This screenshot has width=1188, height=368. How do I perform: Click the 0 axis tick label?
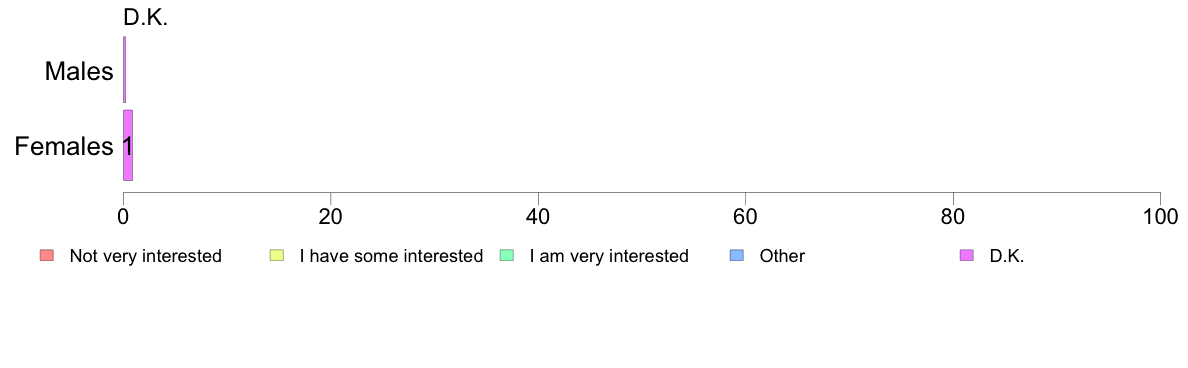pyautogui.click(x=123, y=216)
